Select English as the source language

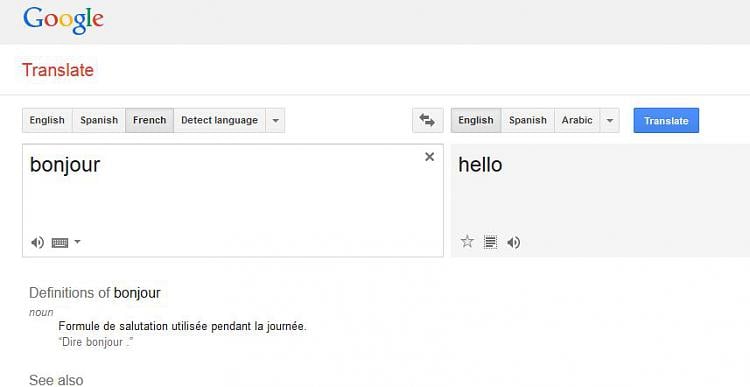pyautogui.click(x=47, y=120)
